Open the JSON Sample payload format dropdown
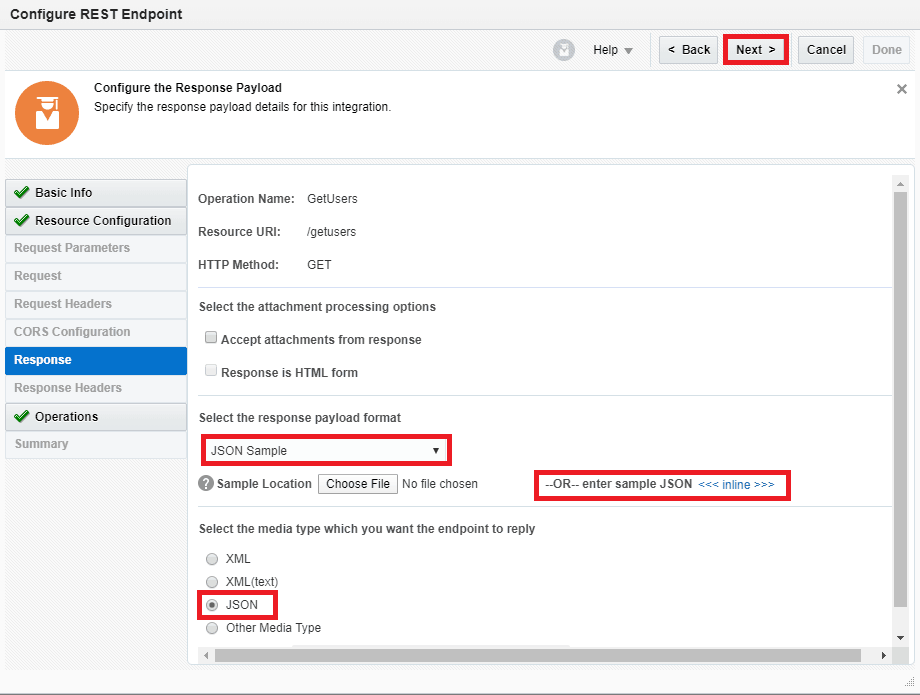The width and height of the screenshot is (920, 695). [325, 451]
